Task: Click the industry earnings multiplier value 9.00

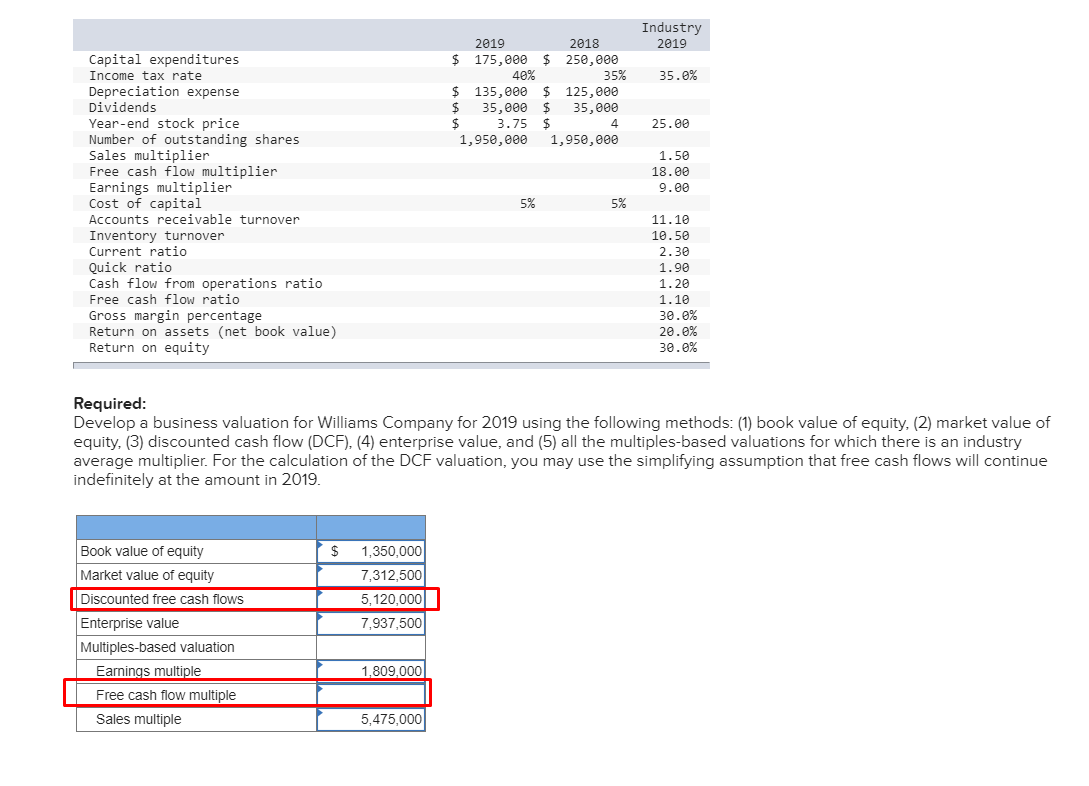Action: (x=674, y=187)
